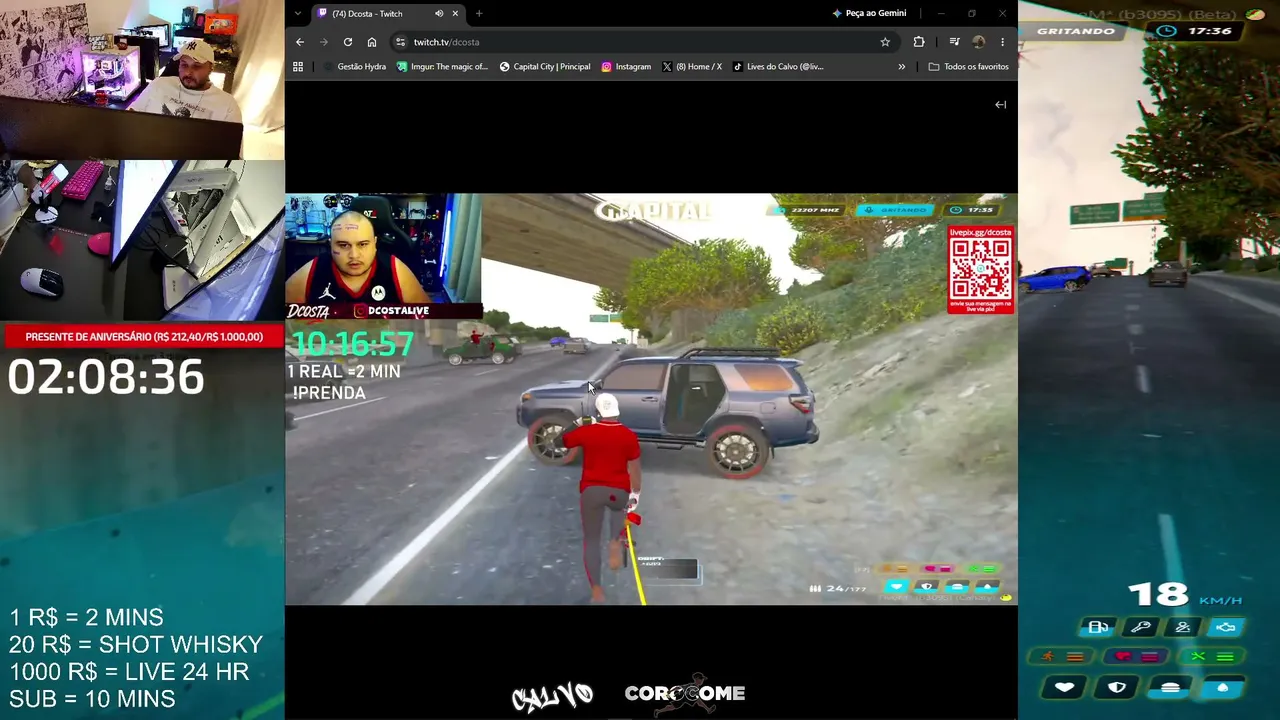Click the red broken-heart indicator
1280x720 pixels.
click(1137, 657)
